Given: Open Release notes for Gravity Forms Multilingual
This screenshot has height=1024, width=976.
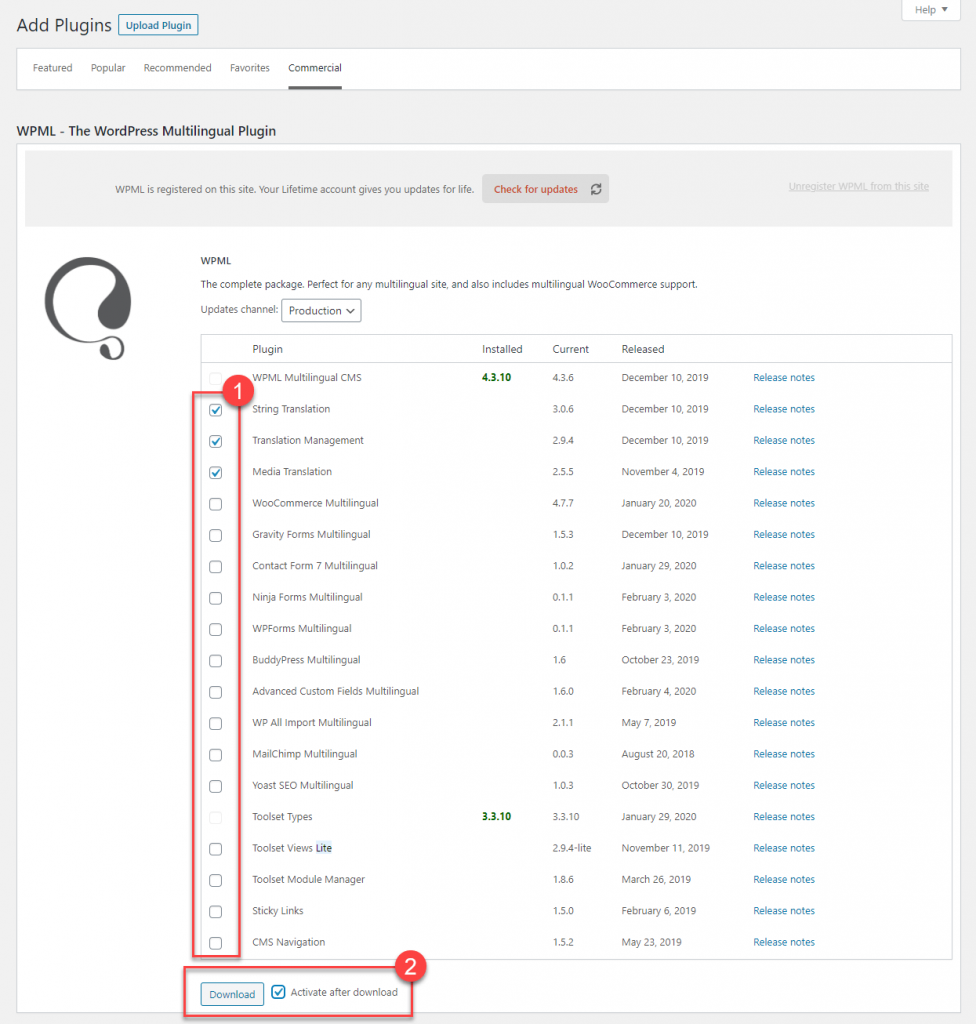Looking at the screenshot, I should [784, 534].
